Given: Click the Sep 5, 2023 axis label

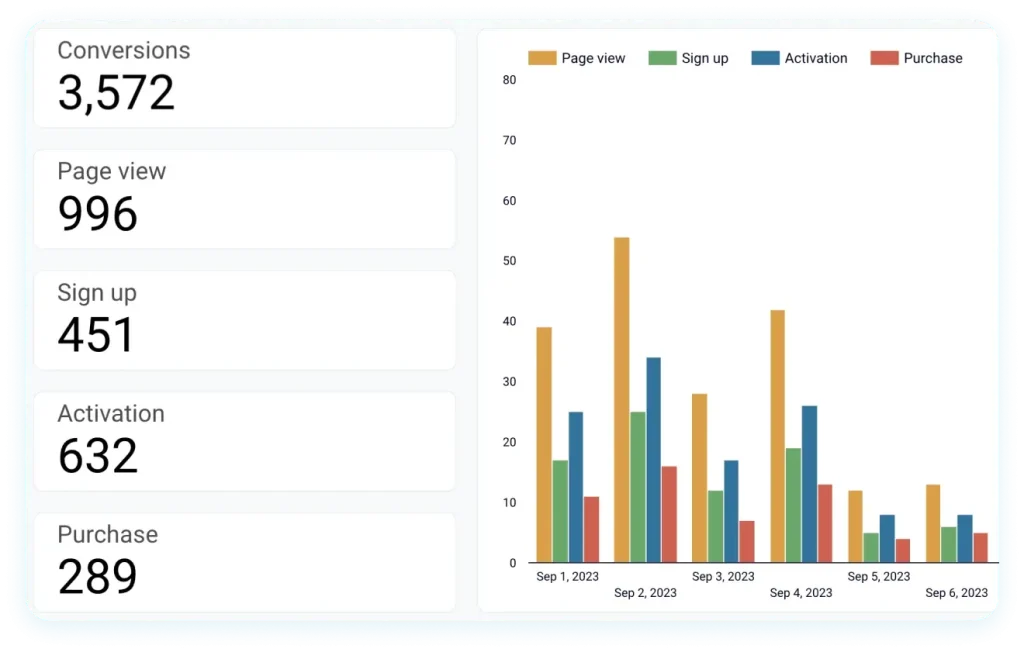Looking at the screenshot, I should tap(878, 576).
